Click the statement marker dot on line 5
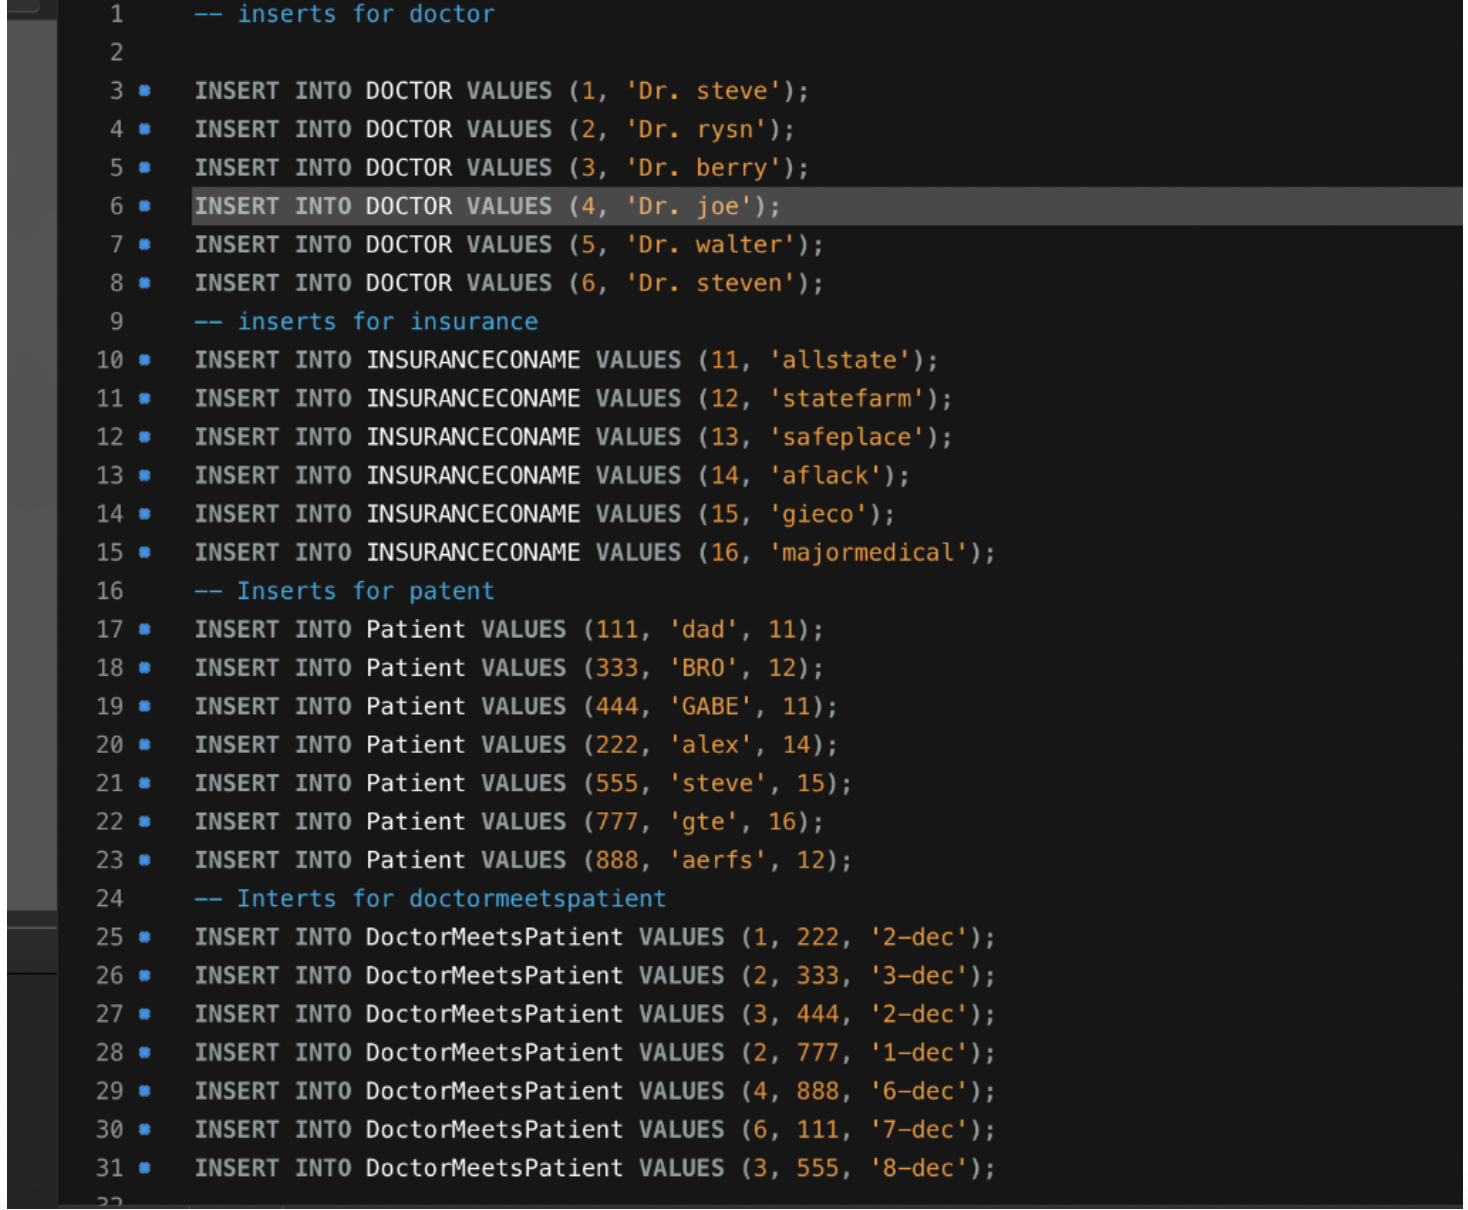This screenshot has height=1210, width=1468. [145, 168]
